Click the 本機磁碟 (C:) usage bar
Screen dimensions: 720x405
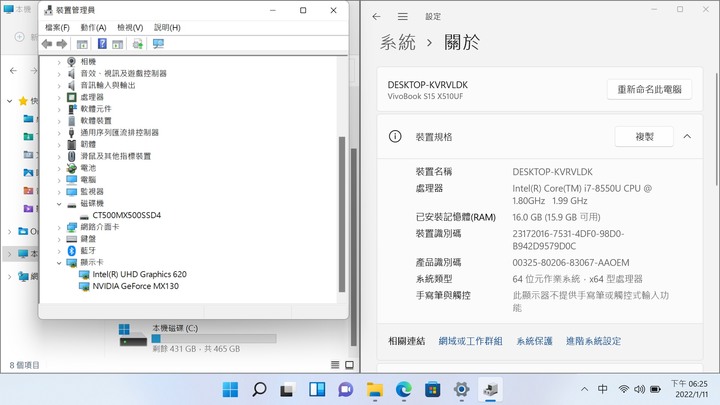click(214, 339)
